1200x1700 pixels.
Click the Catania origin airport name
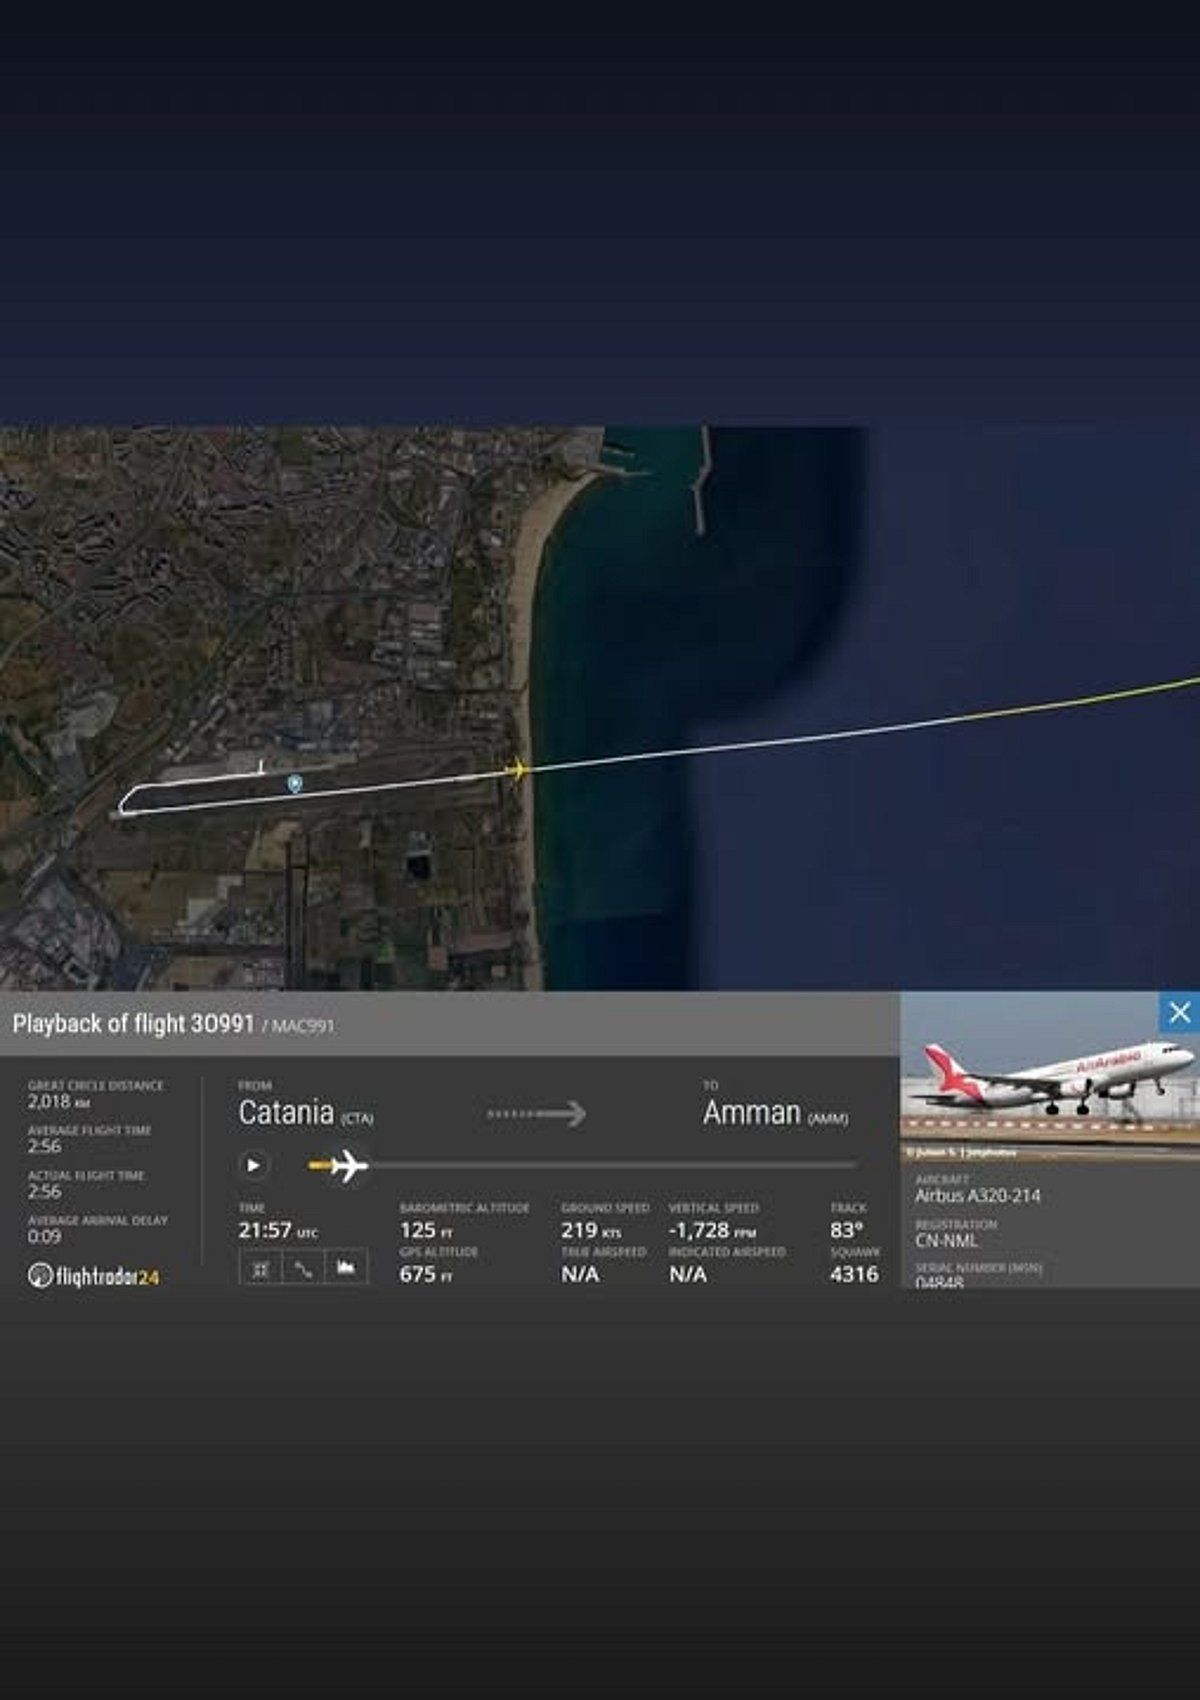(286, 1112)
